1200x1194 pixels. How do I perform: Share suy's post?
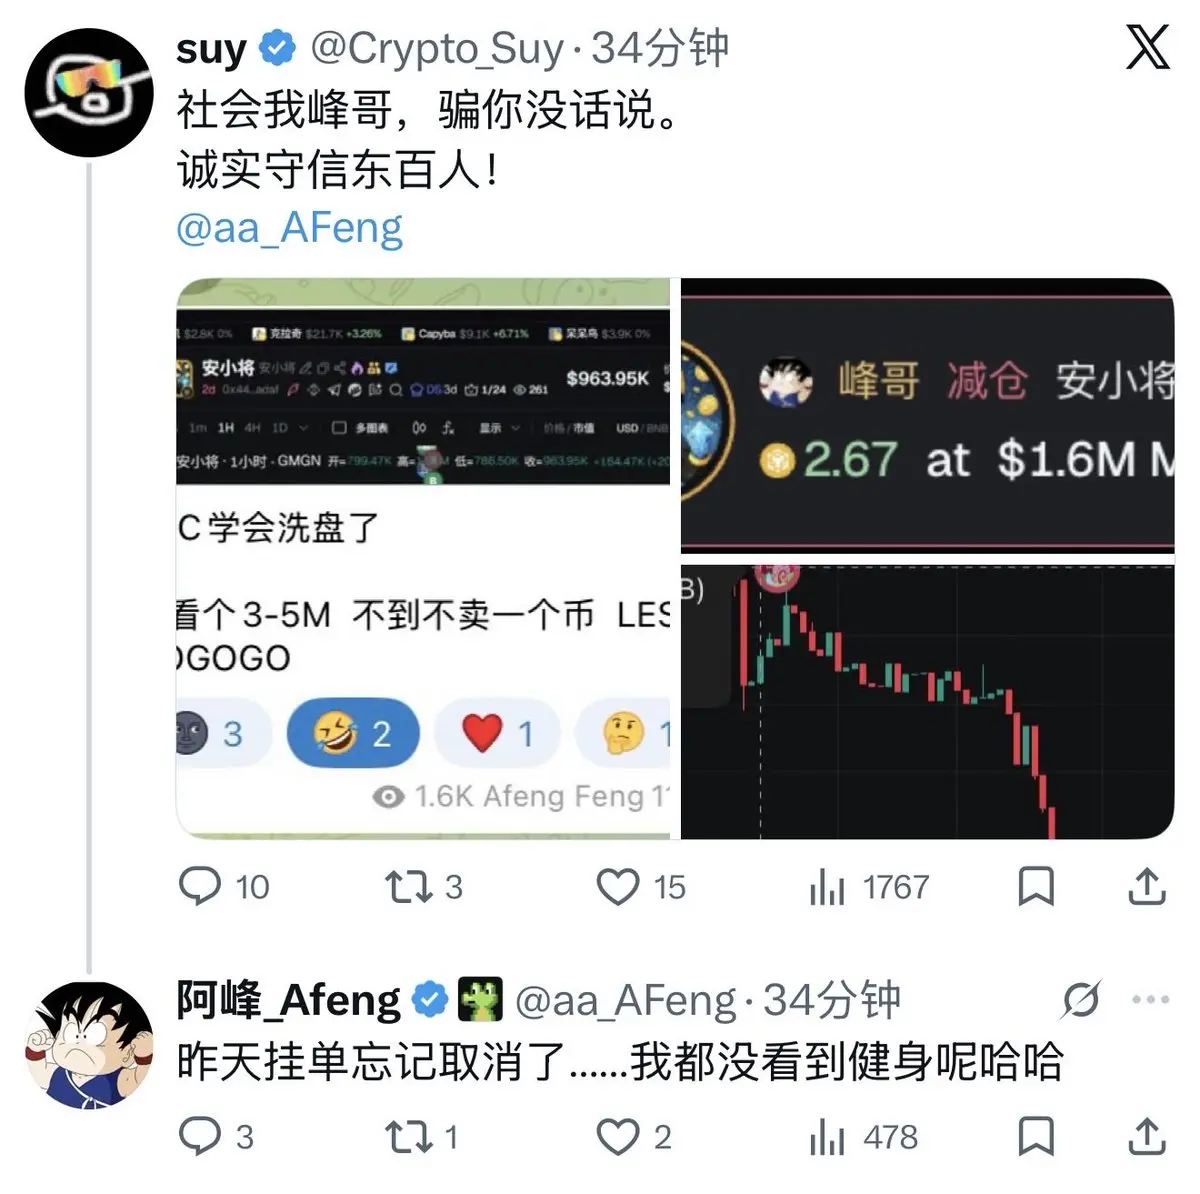click(1147, 886)
